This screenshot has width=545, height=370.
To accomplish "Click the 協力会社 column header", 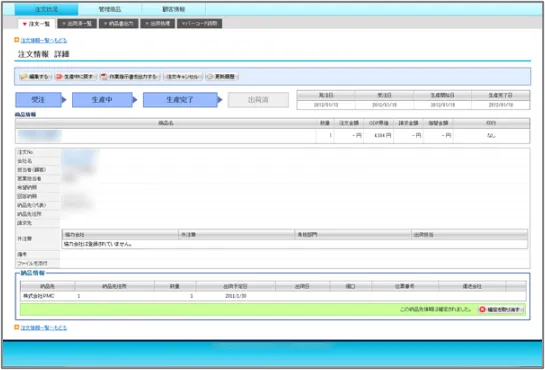I will click(x=120, y=235).
